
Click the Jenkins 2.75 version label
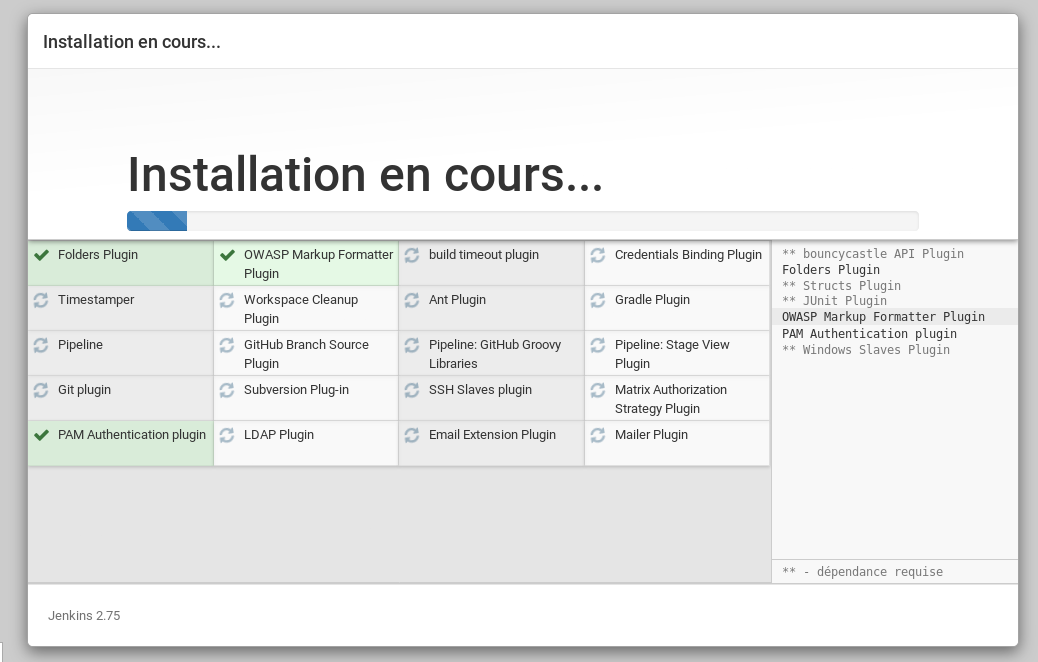(x=83, y=616)
